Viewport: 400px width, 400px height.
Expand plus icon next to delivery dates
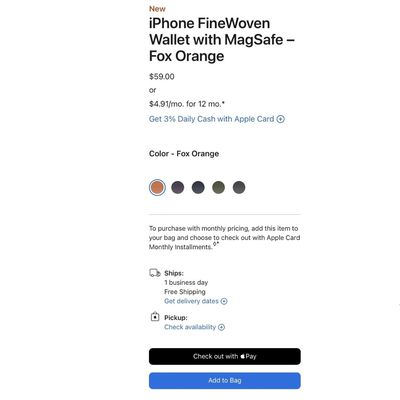click(224, 301)
